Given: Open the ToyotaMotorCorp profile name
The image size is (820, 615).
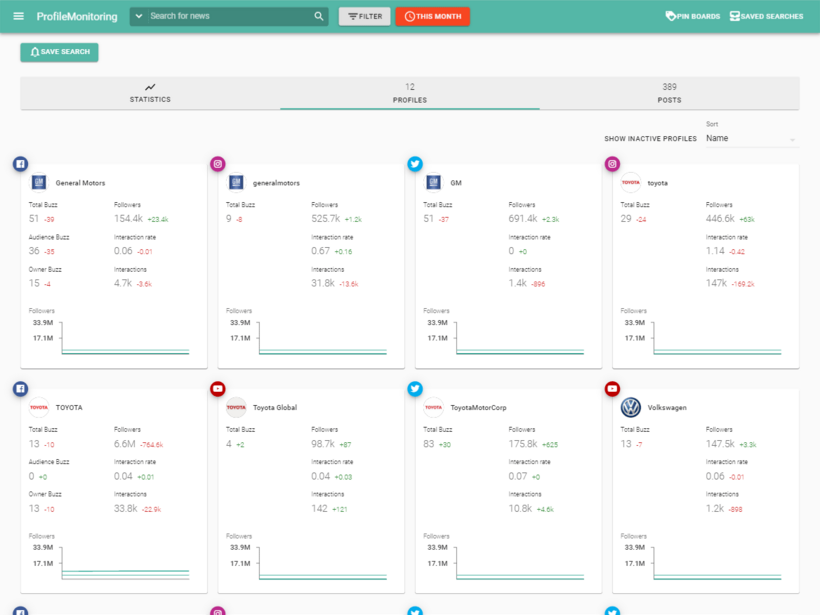Looking at the screenshot, I should click(x=479, y=407).
